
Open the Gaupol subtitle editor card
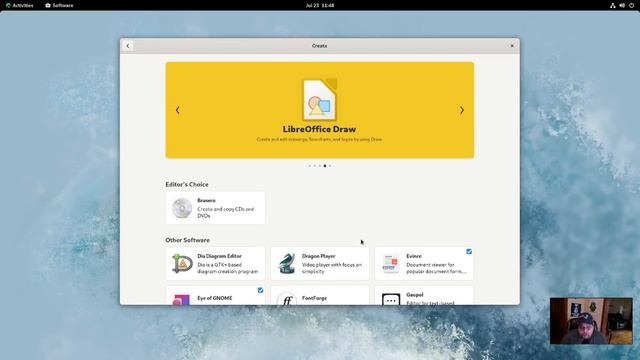(424, 295)
